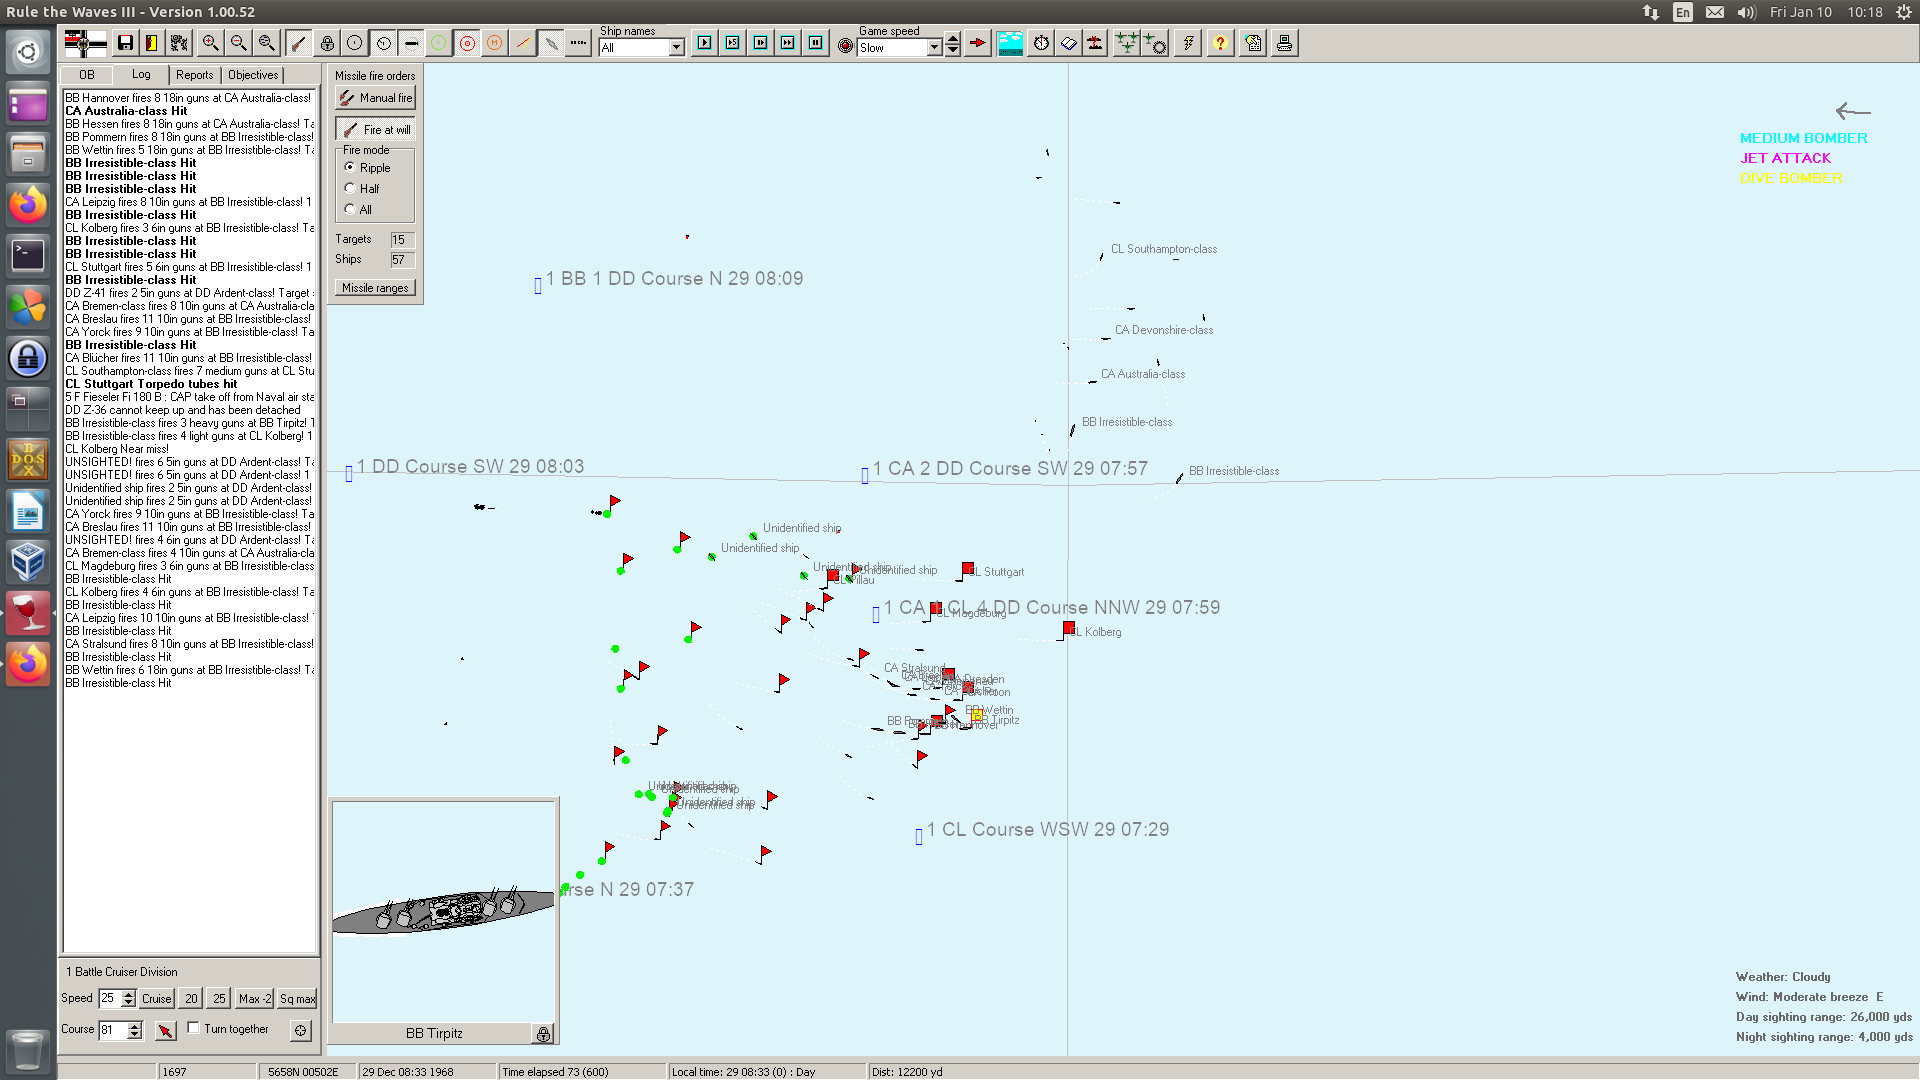Click the padlock toolbar icon
1920x1080 pixels.
pos(327,43)
